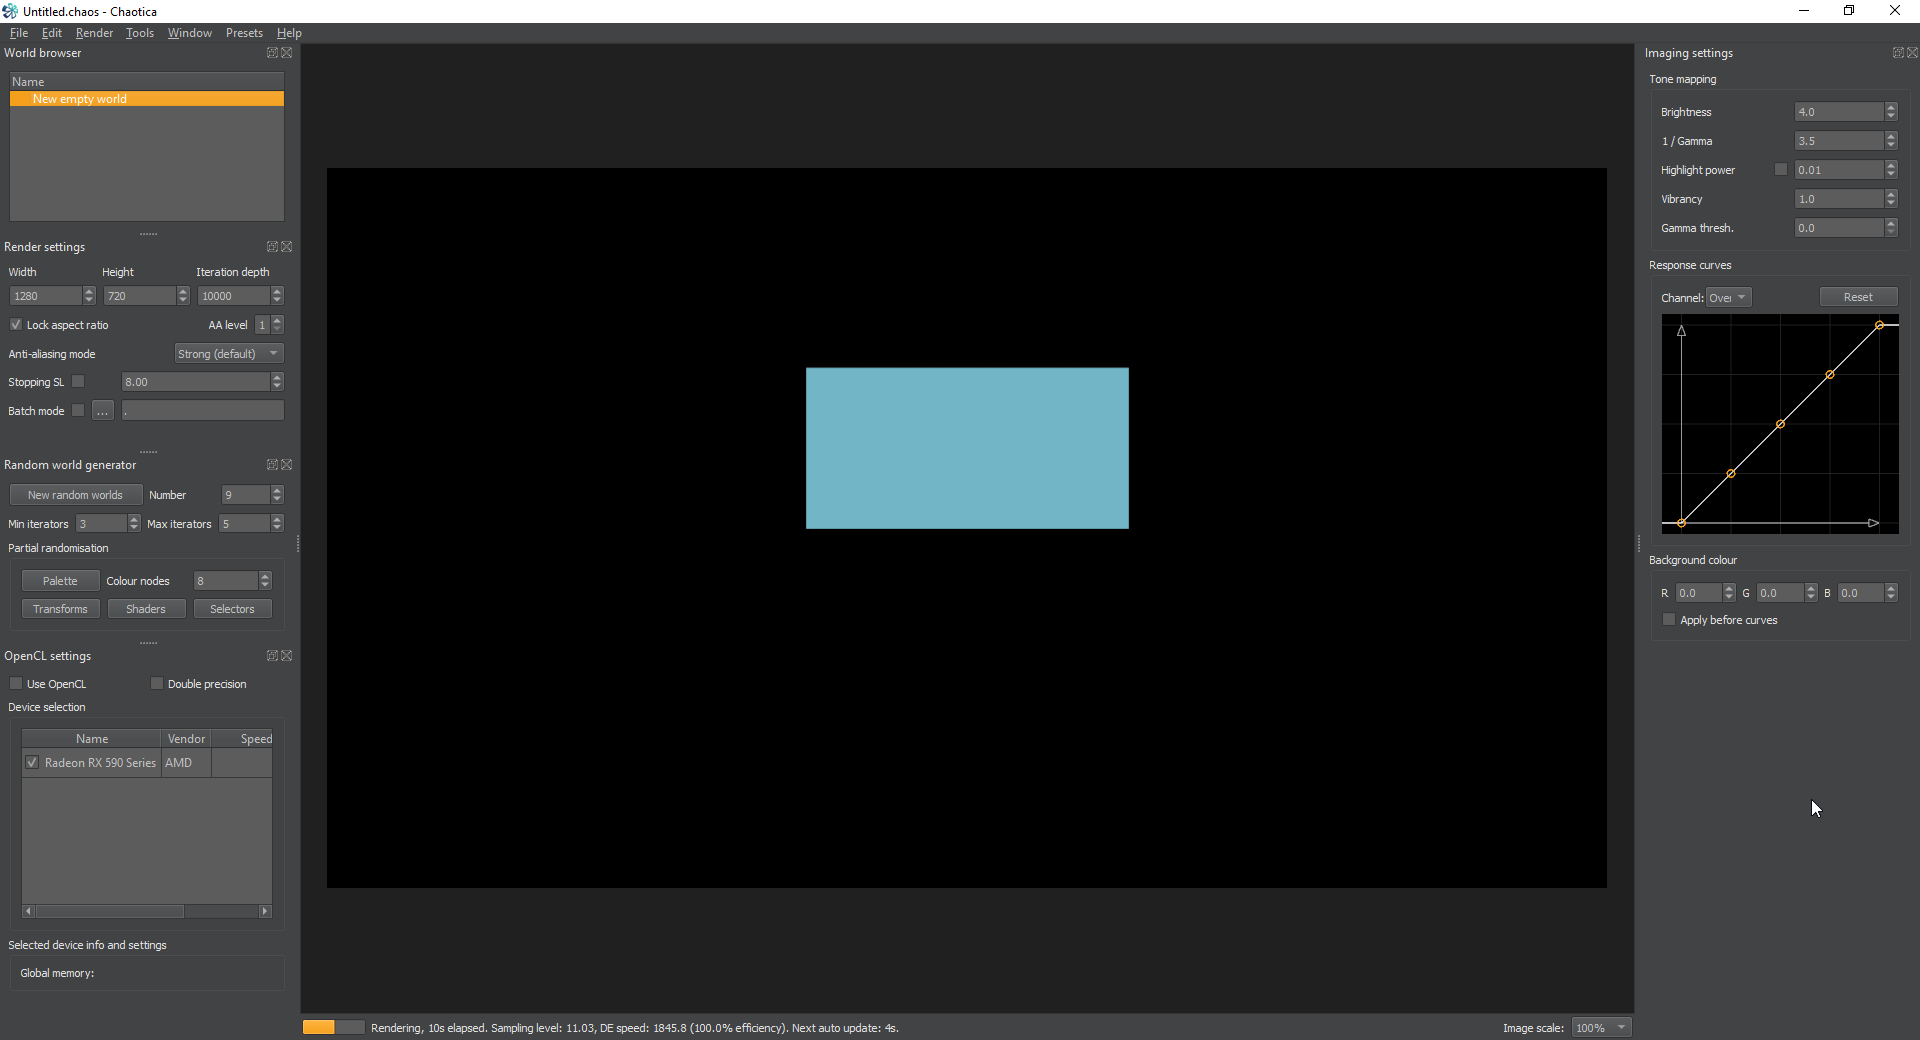Screen dimensions: 1920x1040
Task: Open the Presets menu
Action: click(244, 33)
